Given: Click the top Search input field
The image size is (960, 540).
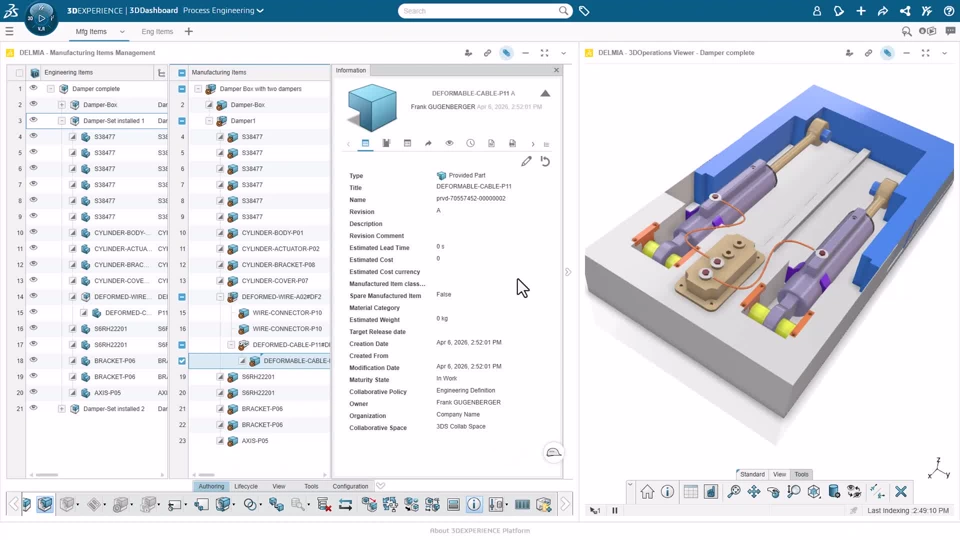Looking at the screenshot, I should (479, 11).
